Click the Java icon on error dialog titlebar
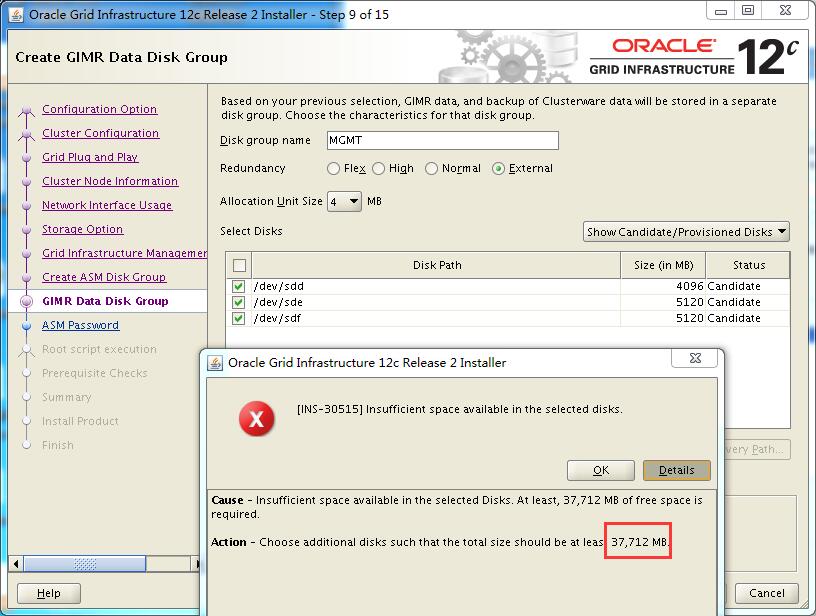The height and width of the screenshot is (616, 816). 215,363
